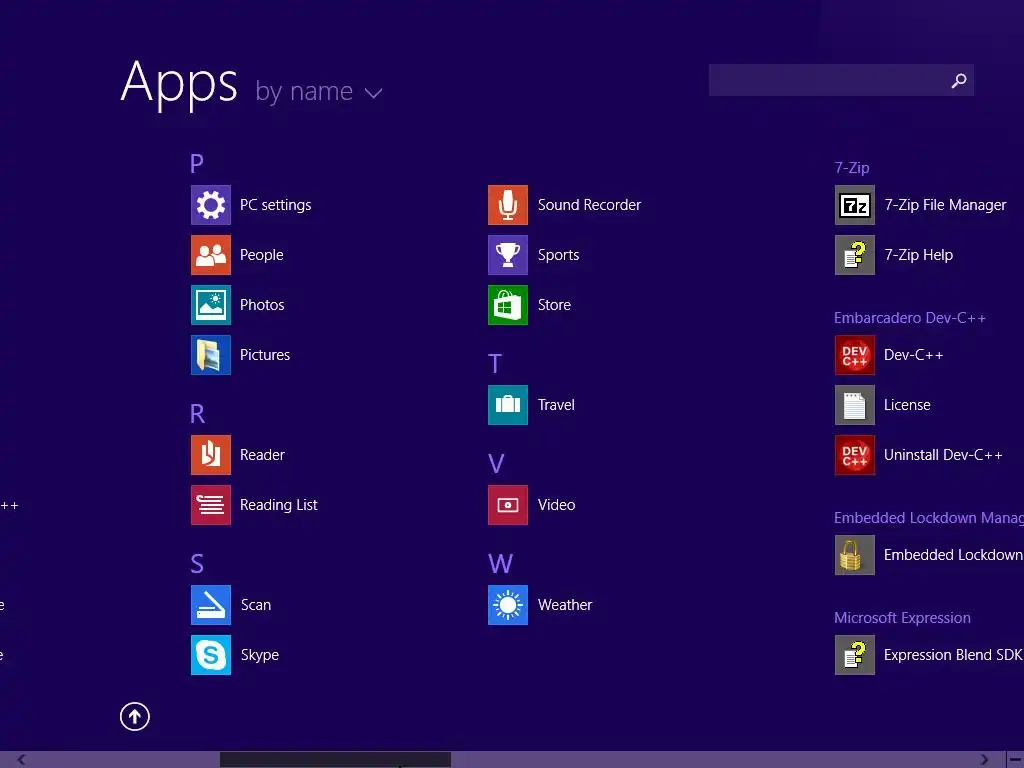Click the 'Photos' label text
Screen dimensions: 1024x768
tap(262, 305)
